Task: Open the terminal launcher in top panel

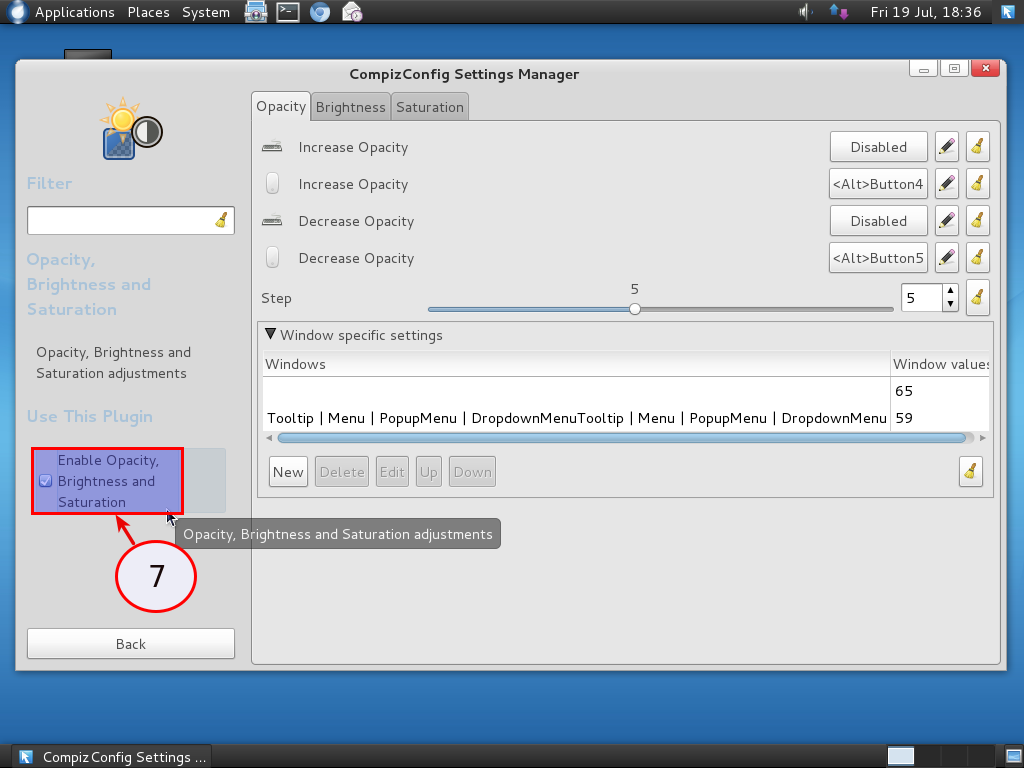Action: (288, 12)
